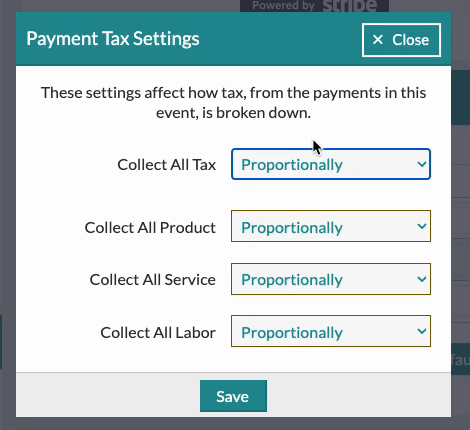Image resolution: width=470 pixels, height=430 pixels.
Task: Click the chevron arrow on Collect All Product
Action: 422,227
